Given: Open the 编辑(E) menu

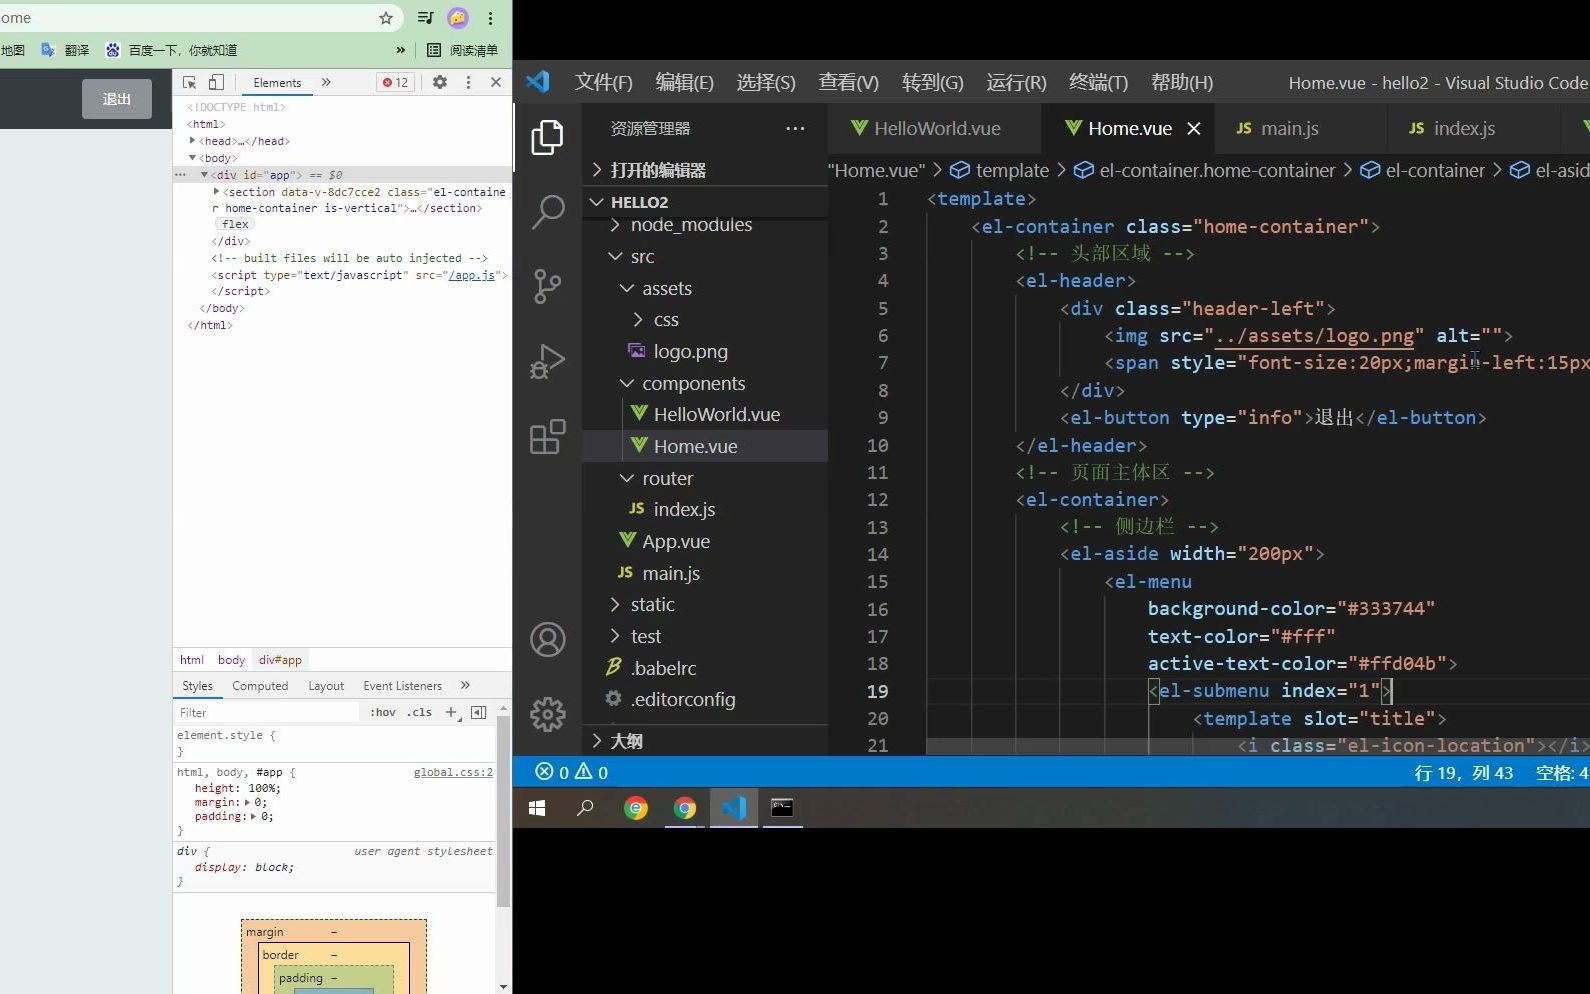Looking at the screenshot, I should tap(685, 83).
